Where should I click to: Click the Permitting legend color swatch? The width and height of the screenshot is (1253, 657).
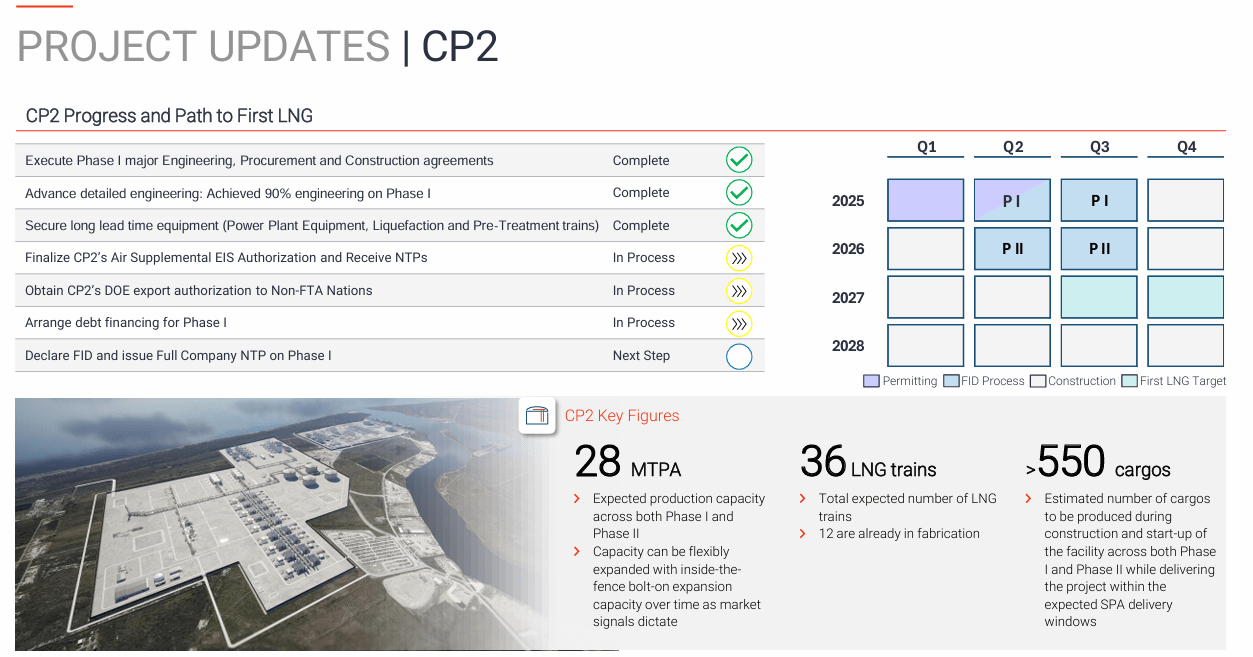pyautogui.click(x=871, y=381)
